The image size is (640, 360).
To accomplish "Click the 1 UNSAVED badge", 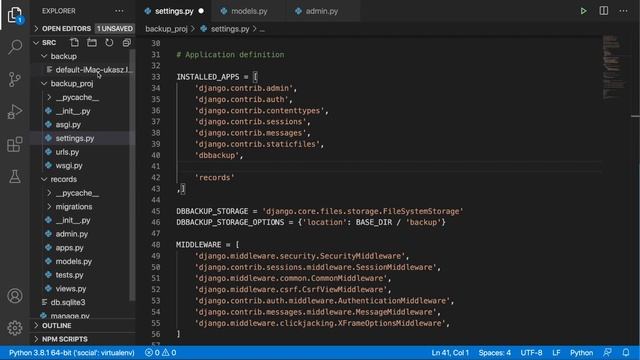I will pyautogui.click(x=115, y=29).
